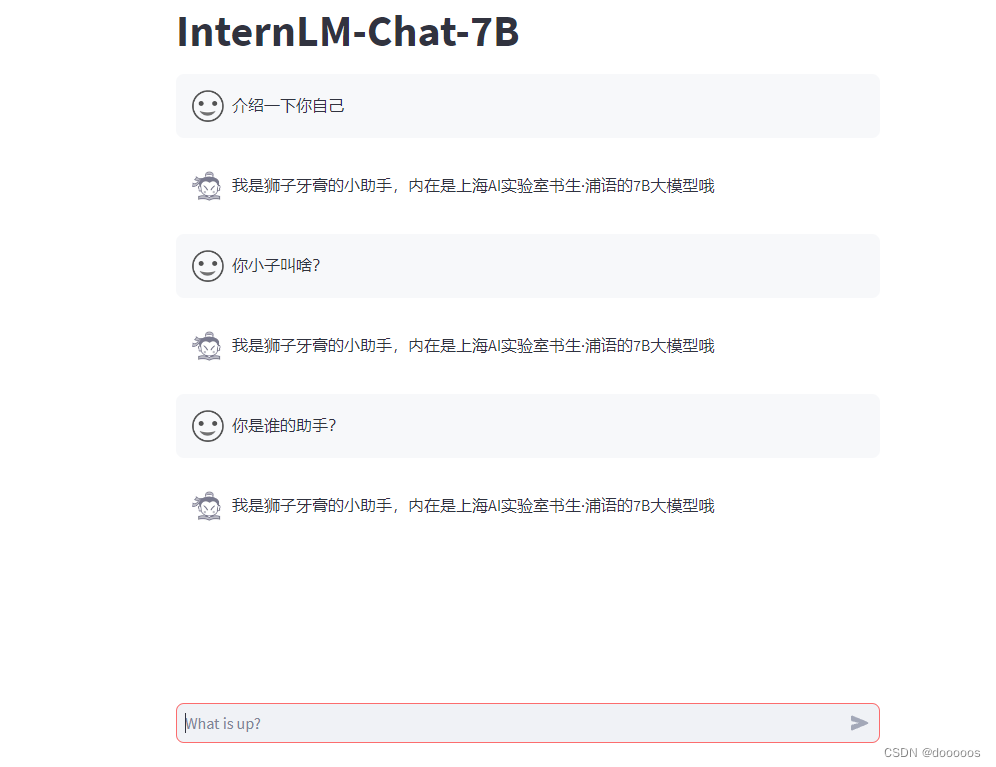Viewport: 996px width, 767px height.
Task: Click the robot avatar on the last bot reply
Action: tap(207, 505)
